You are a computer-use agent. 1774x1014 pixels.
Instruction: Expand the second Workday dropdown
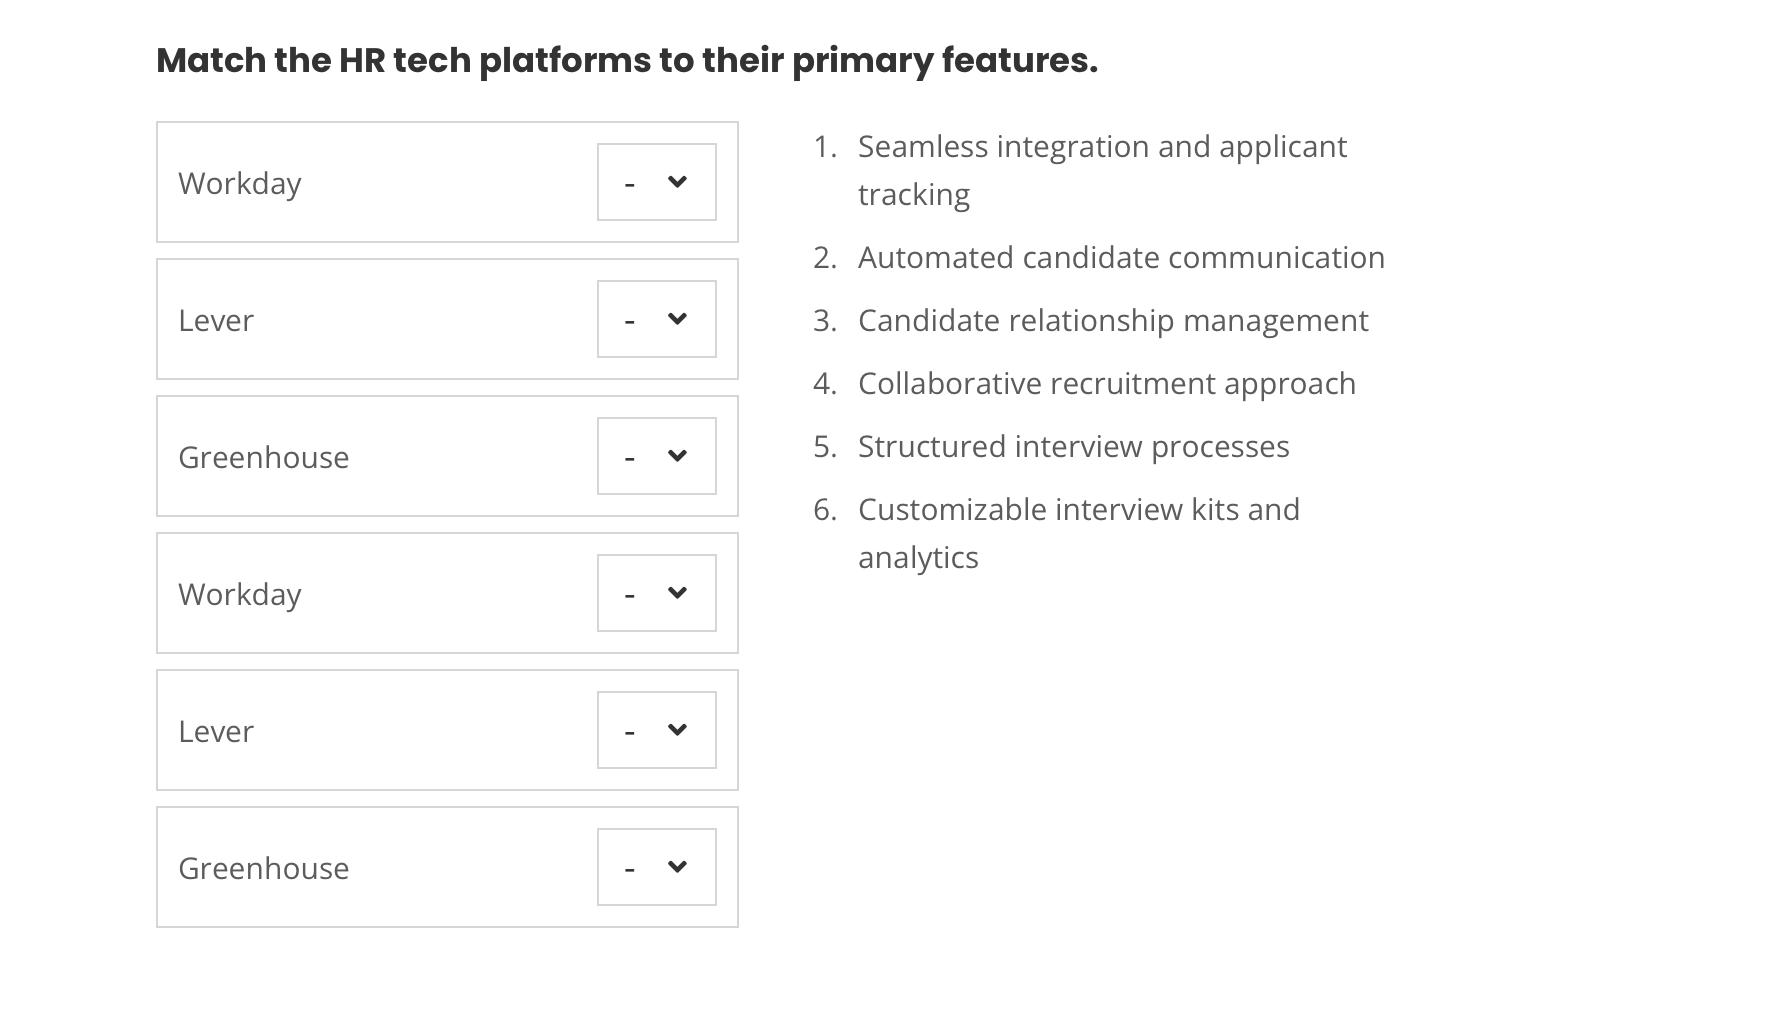[656, 592]
